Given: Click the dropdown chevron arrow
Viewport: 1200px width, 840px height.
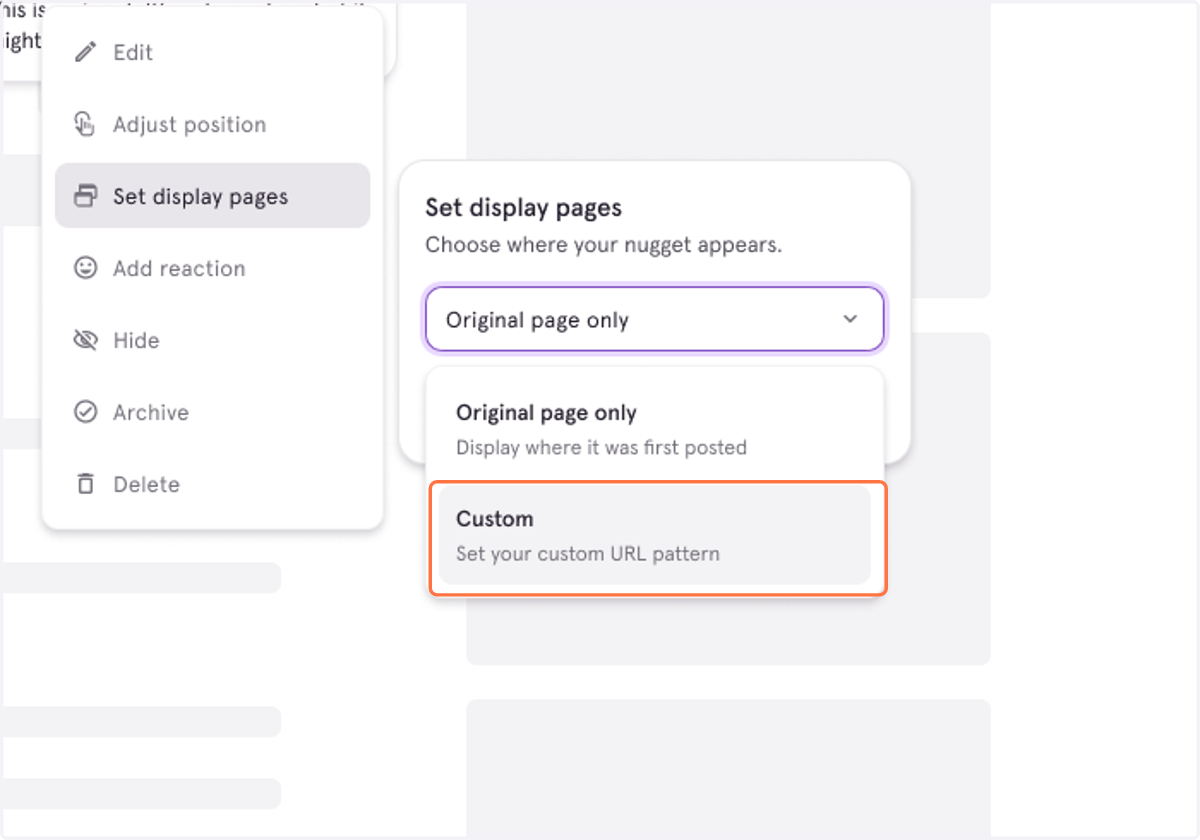Looking at the screenshot, I should [850, 319].
